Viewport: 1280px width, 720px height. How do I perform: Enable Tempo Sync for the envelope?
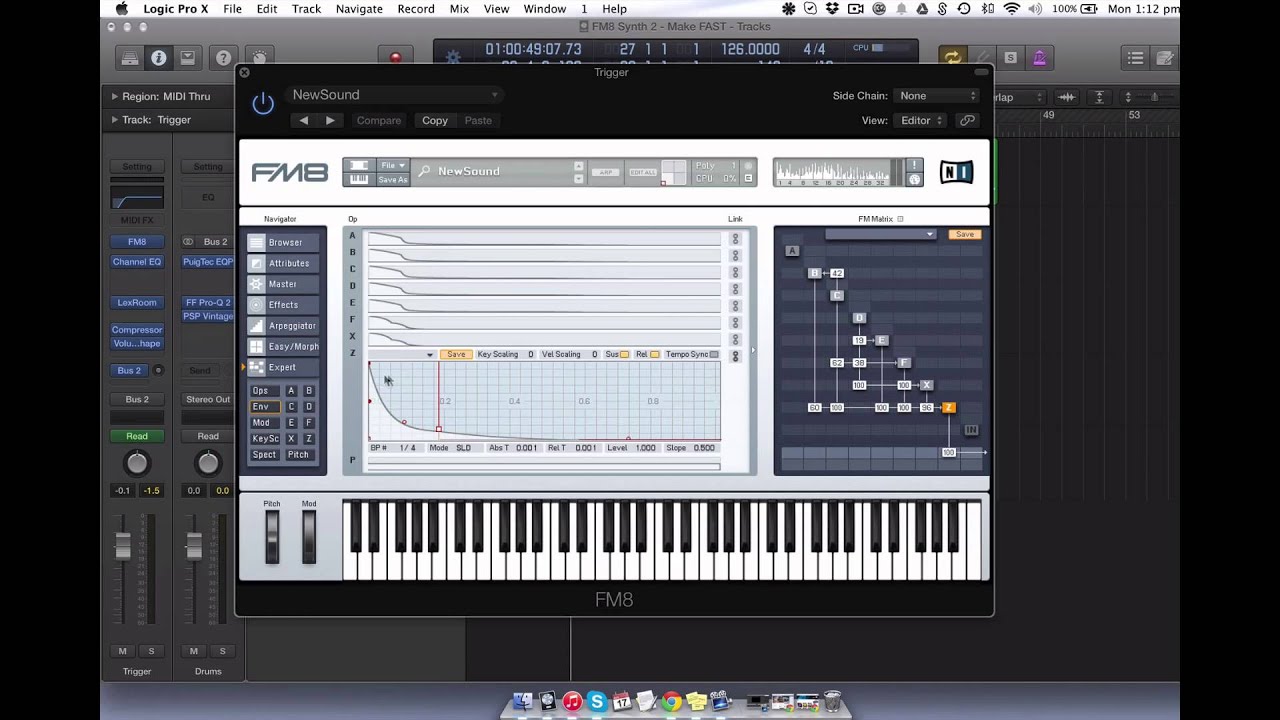tap(713, 354)
